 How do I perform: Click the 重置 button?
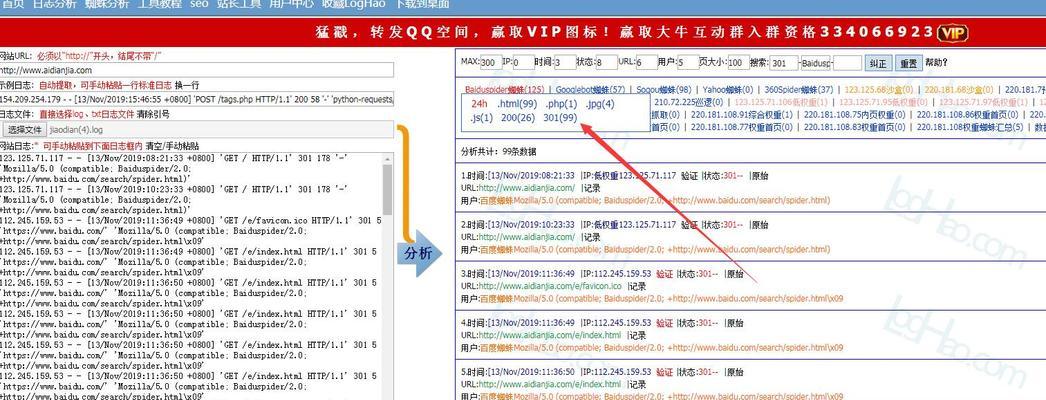pos(908,63)
